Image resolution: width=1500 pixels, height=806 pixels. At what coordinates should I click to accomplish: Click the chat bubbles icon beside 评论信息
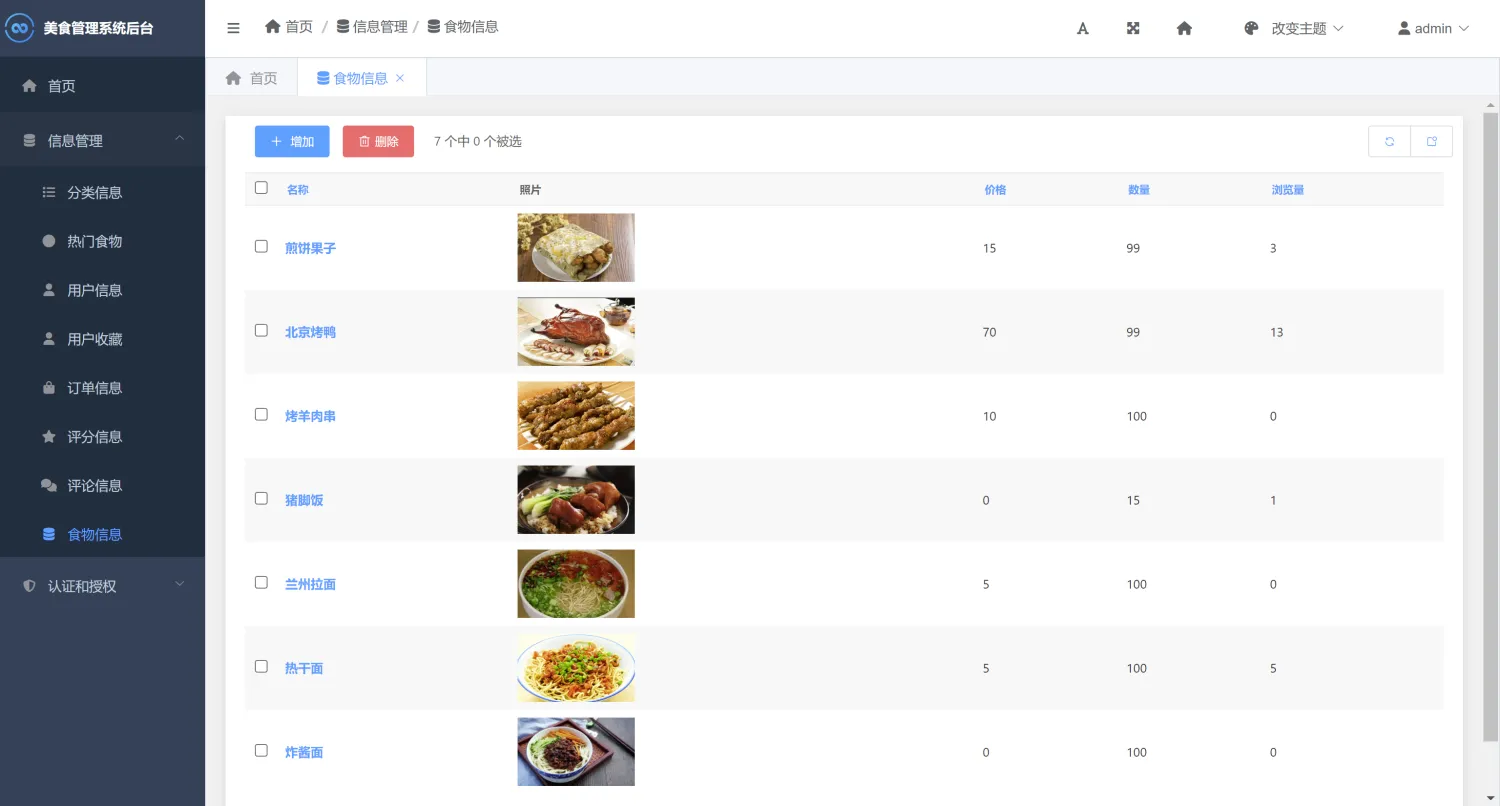click(49, 486)
